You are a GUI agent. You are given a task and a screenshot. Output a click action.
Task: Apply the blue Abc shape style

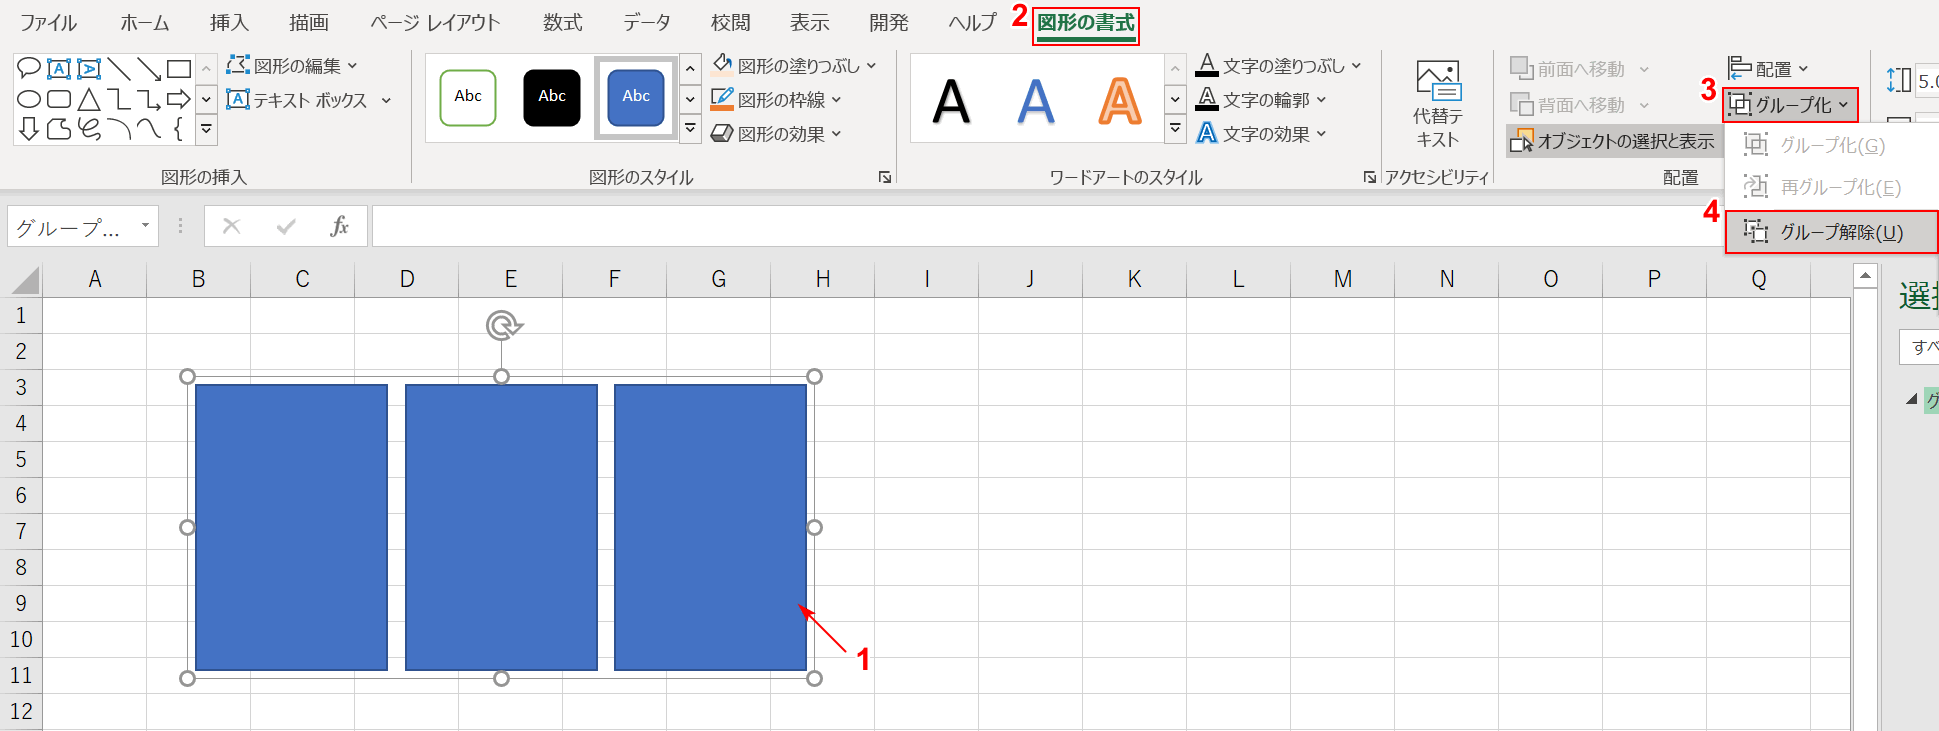pos(636,97)
